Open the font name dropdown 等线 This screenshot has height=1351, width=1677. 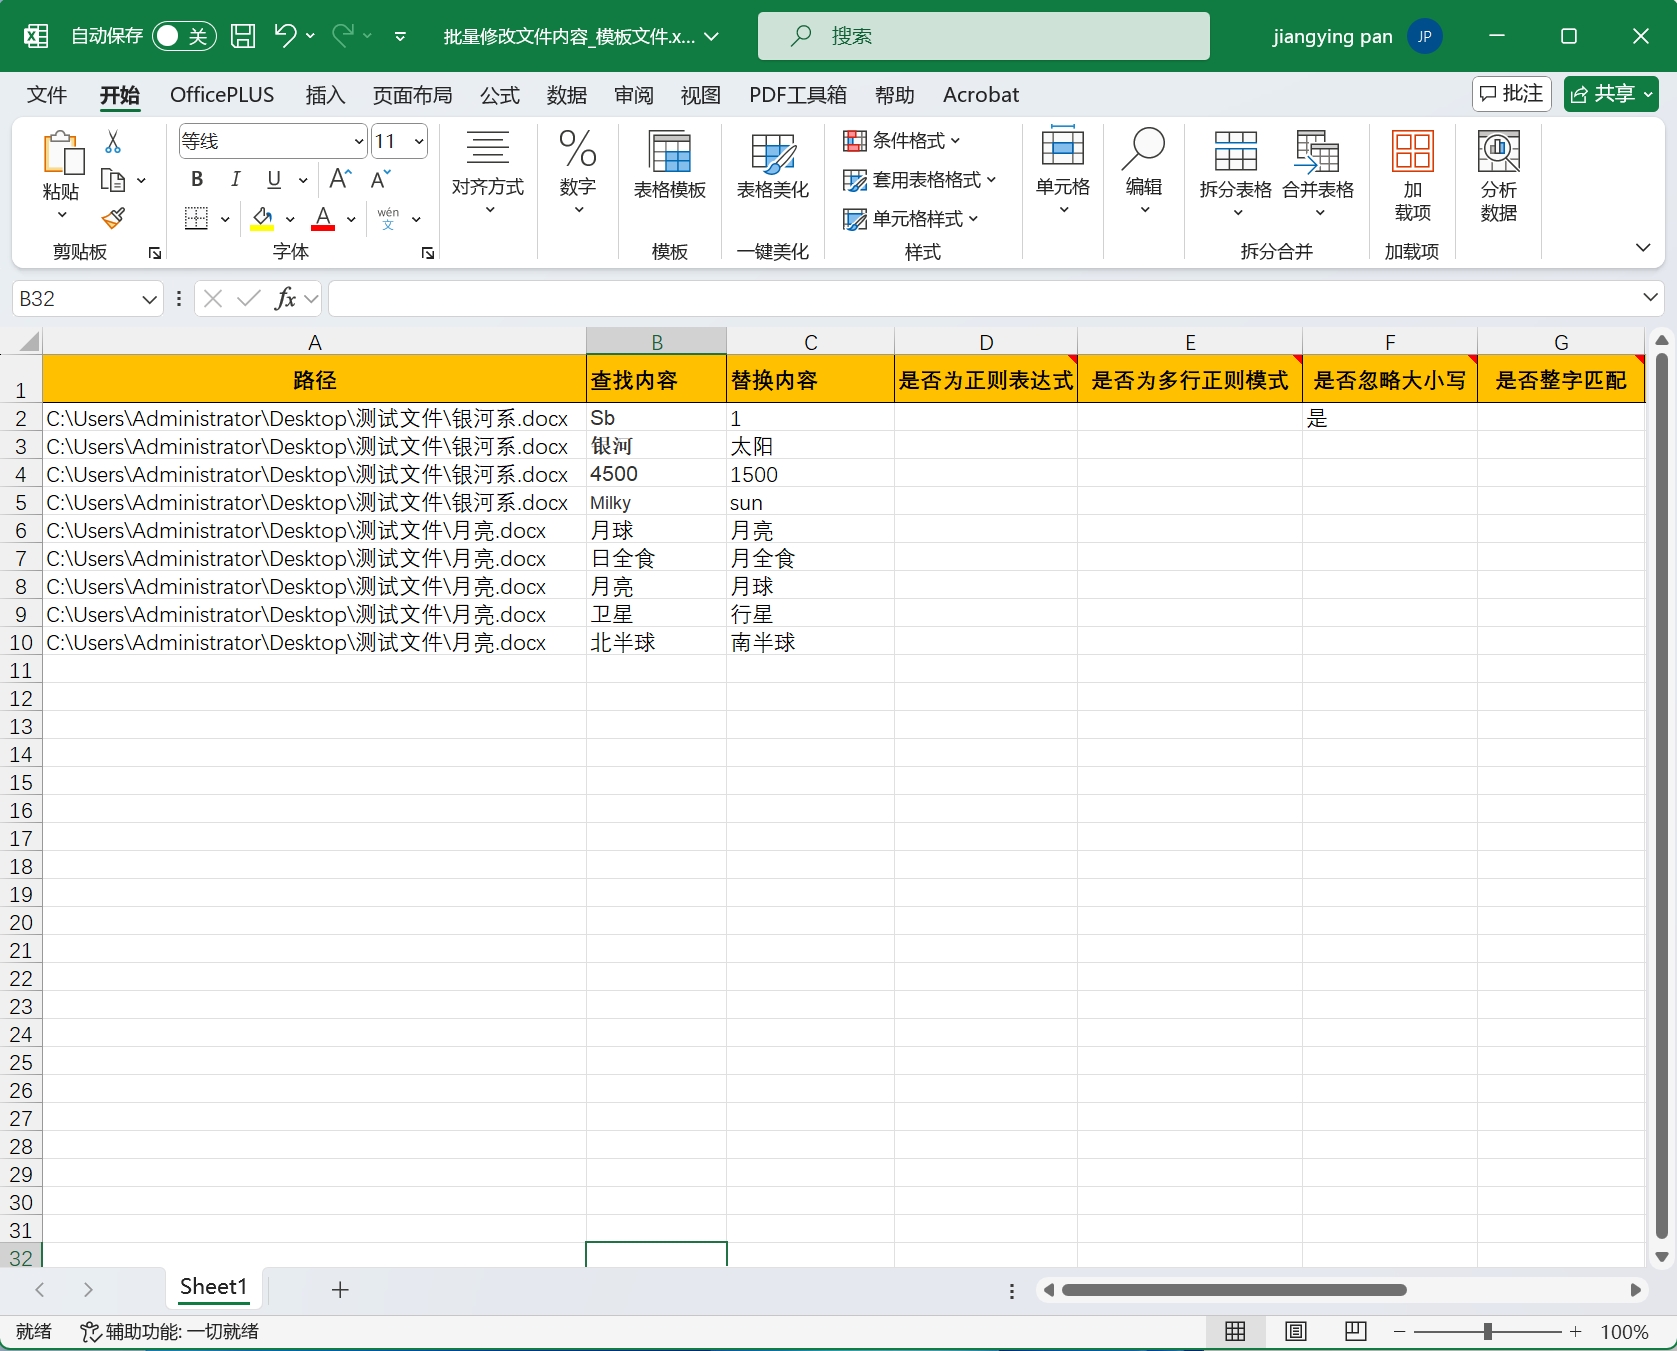click(359, 141)
